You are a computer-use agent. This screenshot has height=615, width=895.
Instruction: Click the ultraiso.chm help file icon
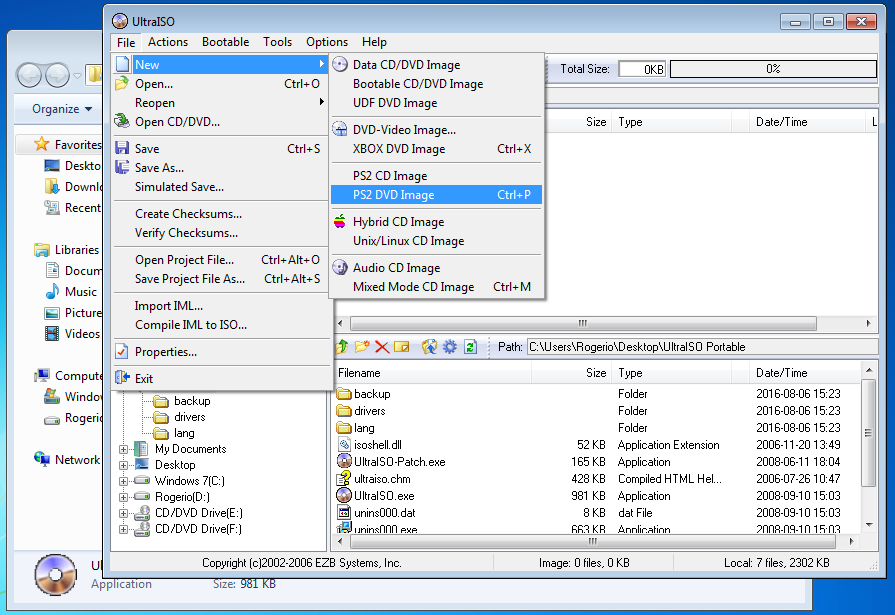click(344, 479)
